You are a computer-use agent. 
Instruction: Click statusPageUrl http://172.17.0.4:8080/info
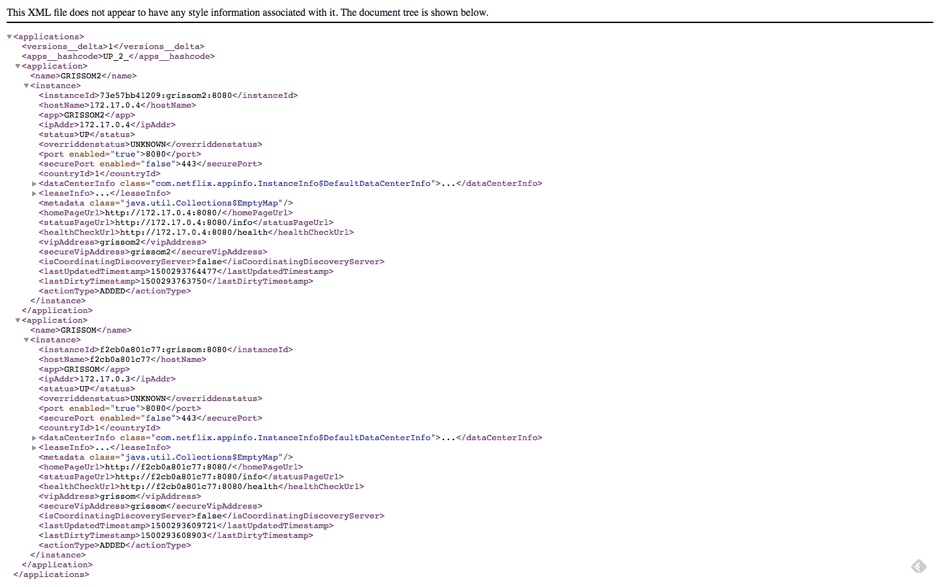186,222
